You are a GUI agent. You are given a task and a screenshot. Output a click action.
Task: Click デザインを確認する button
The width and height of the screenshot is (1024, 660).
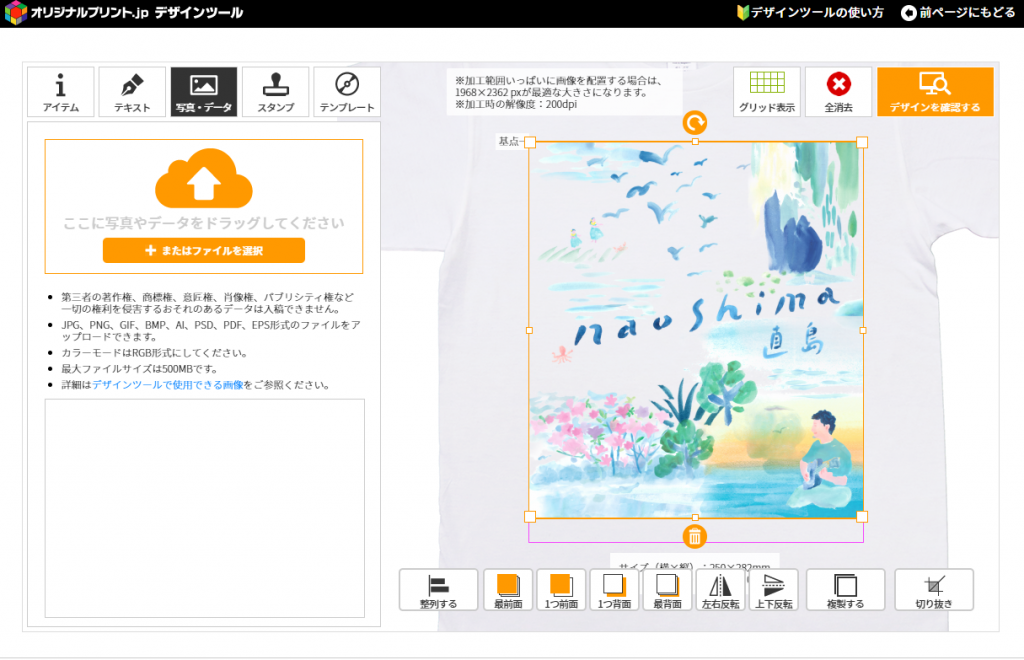click(935, 91)
